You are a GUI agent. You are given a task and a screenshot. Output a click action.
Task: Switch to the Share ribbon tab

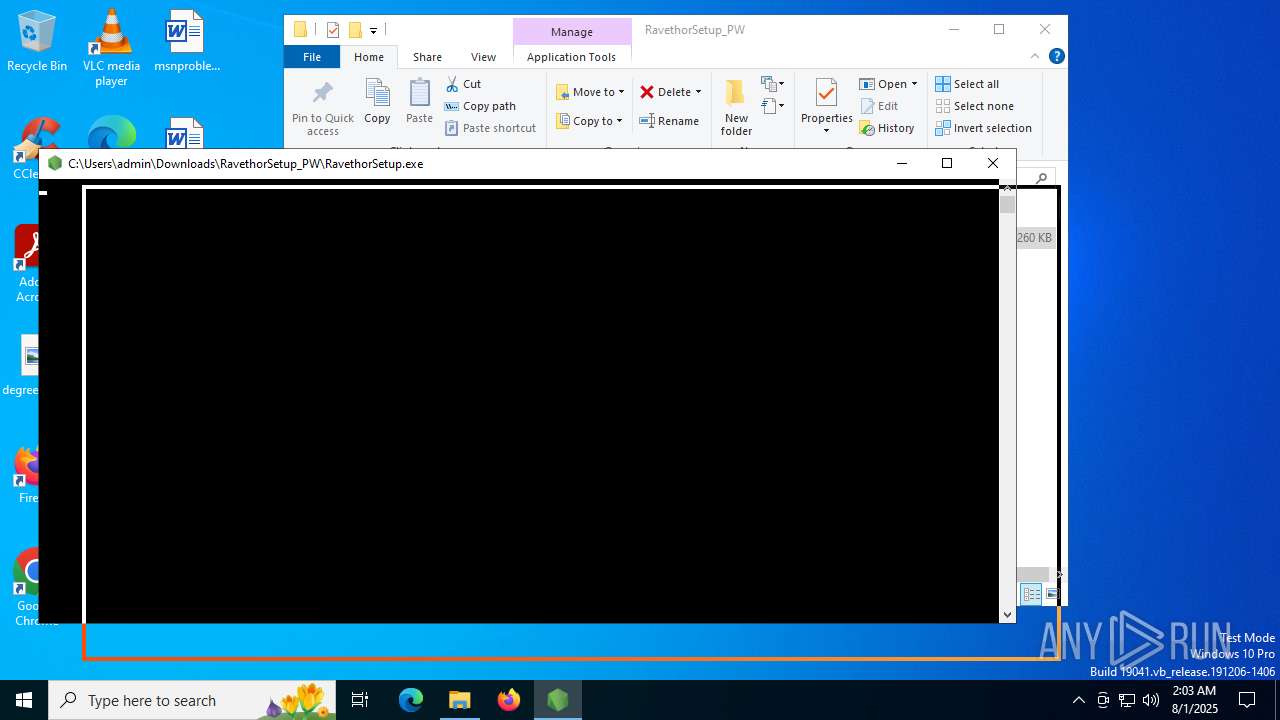(427, 57)
